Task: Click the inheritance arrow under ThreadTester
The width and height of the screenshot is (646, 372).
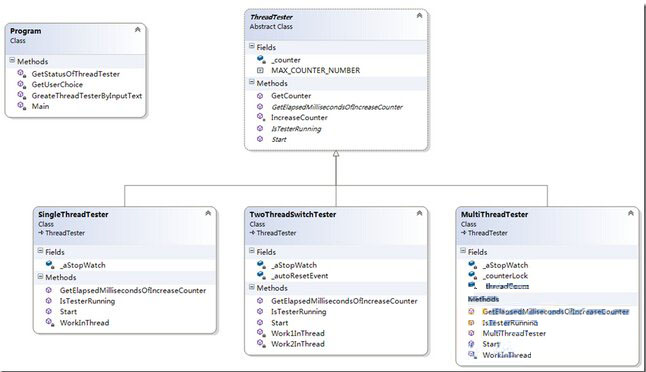Action: pyautogui.click(x=336, y=154)
